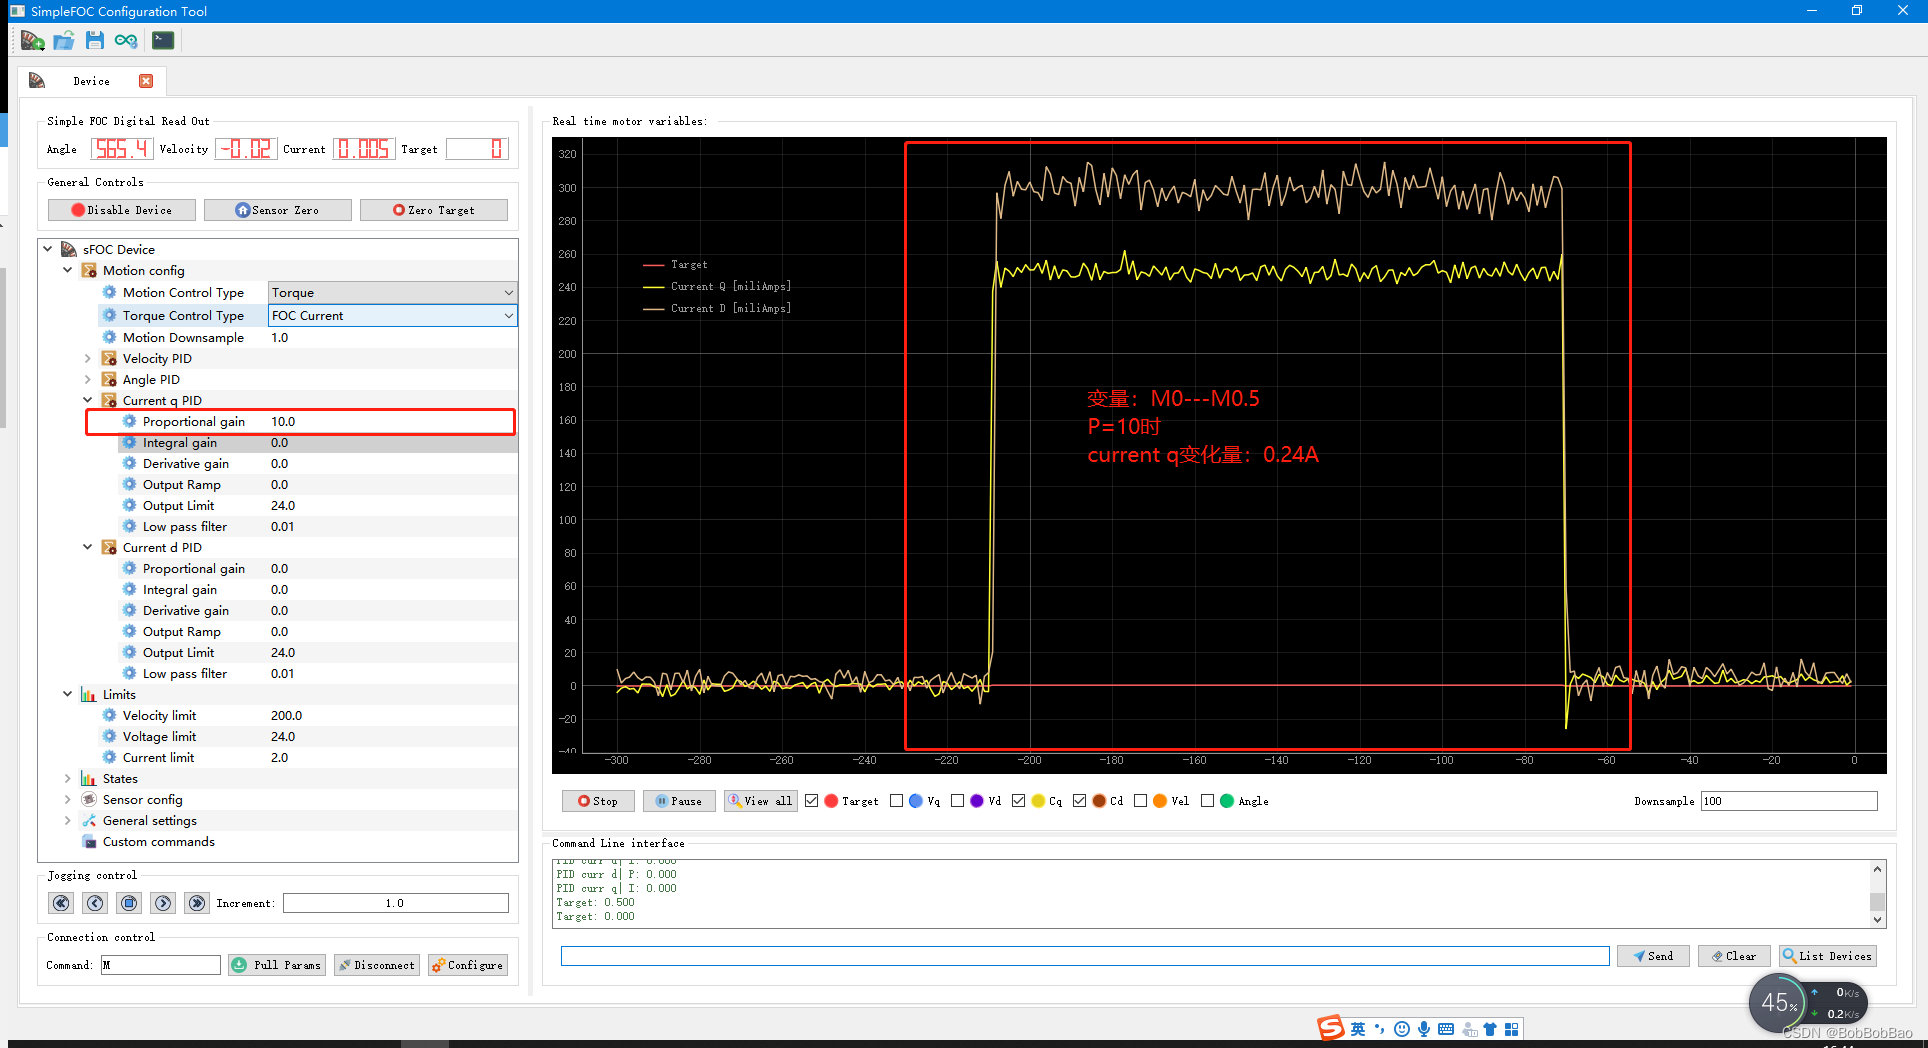Click the open folder toolbar icon
1928x1048 pixels.
pyautogui.click(x=64, y=41)
